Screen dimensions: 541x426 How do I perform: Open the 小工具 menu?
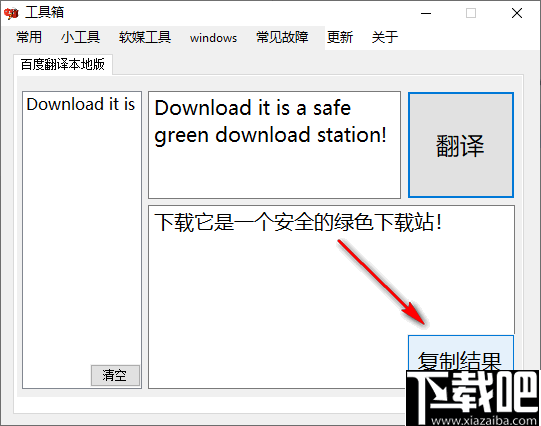tap(80, 37)
